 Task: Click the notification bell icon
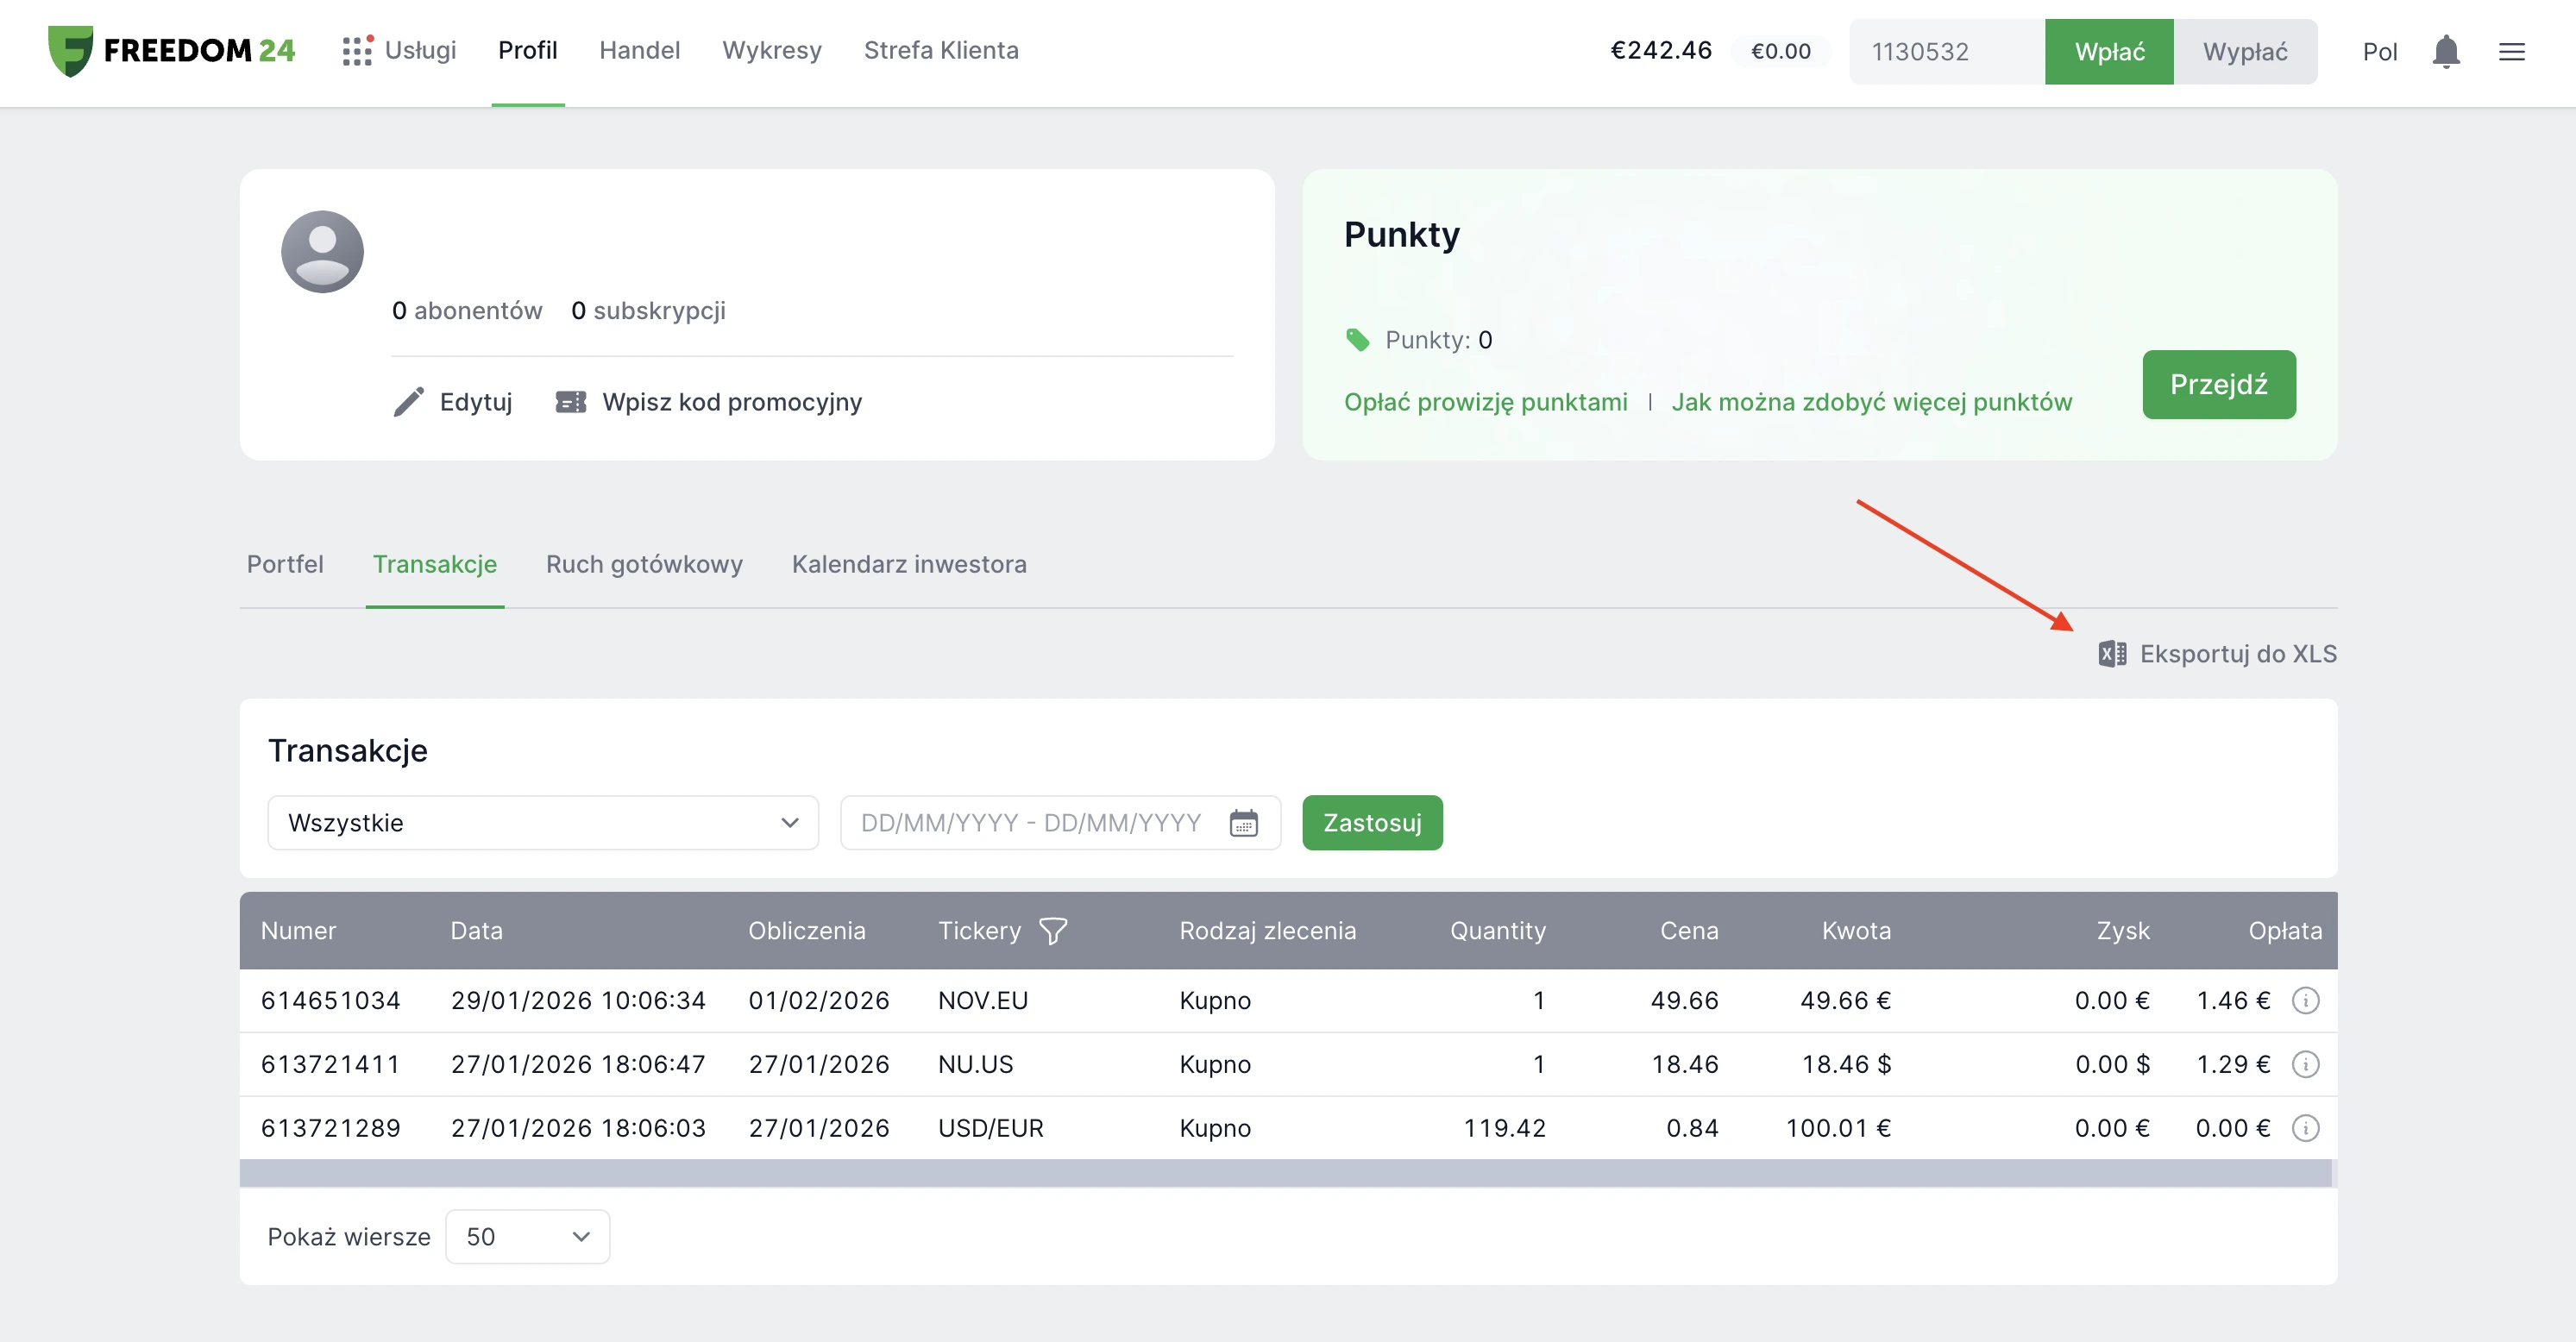click(x=2445, y=51)
